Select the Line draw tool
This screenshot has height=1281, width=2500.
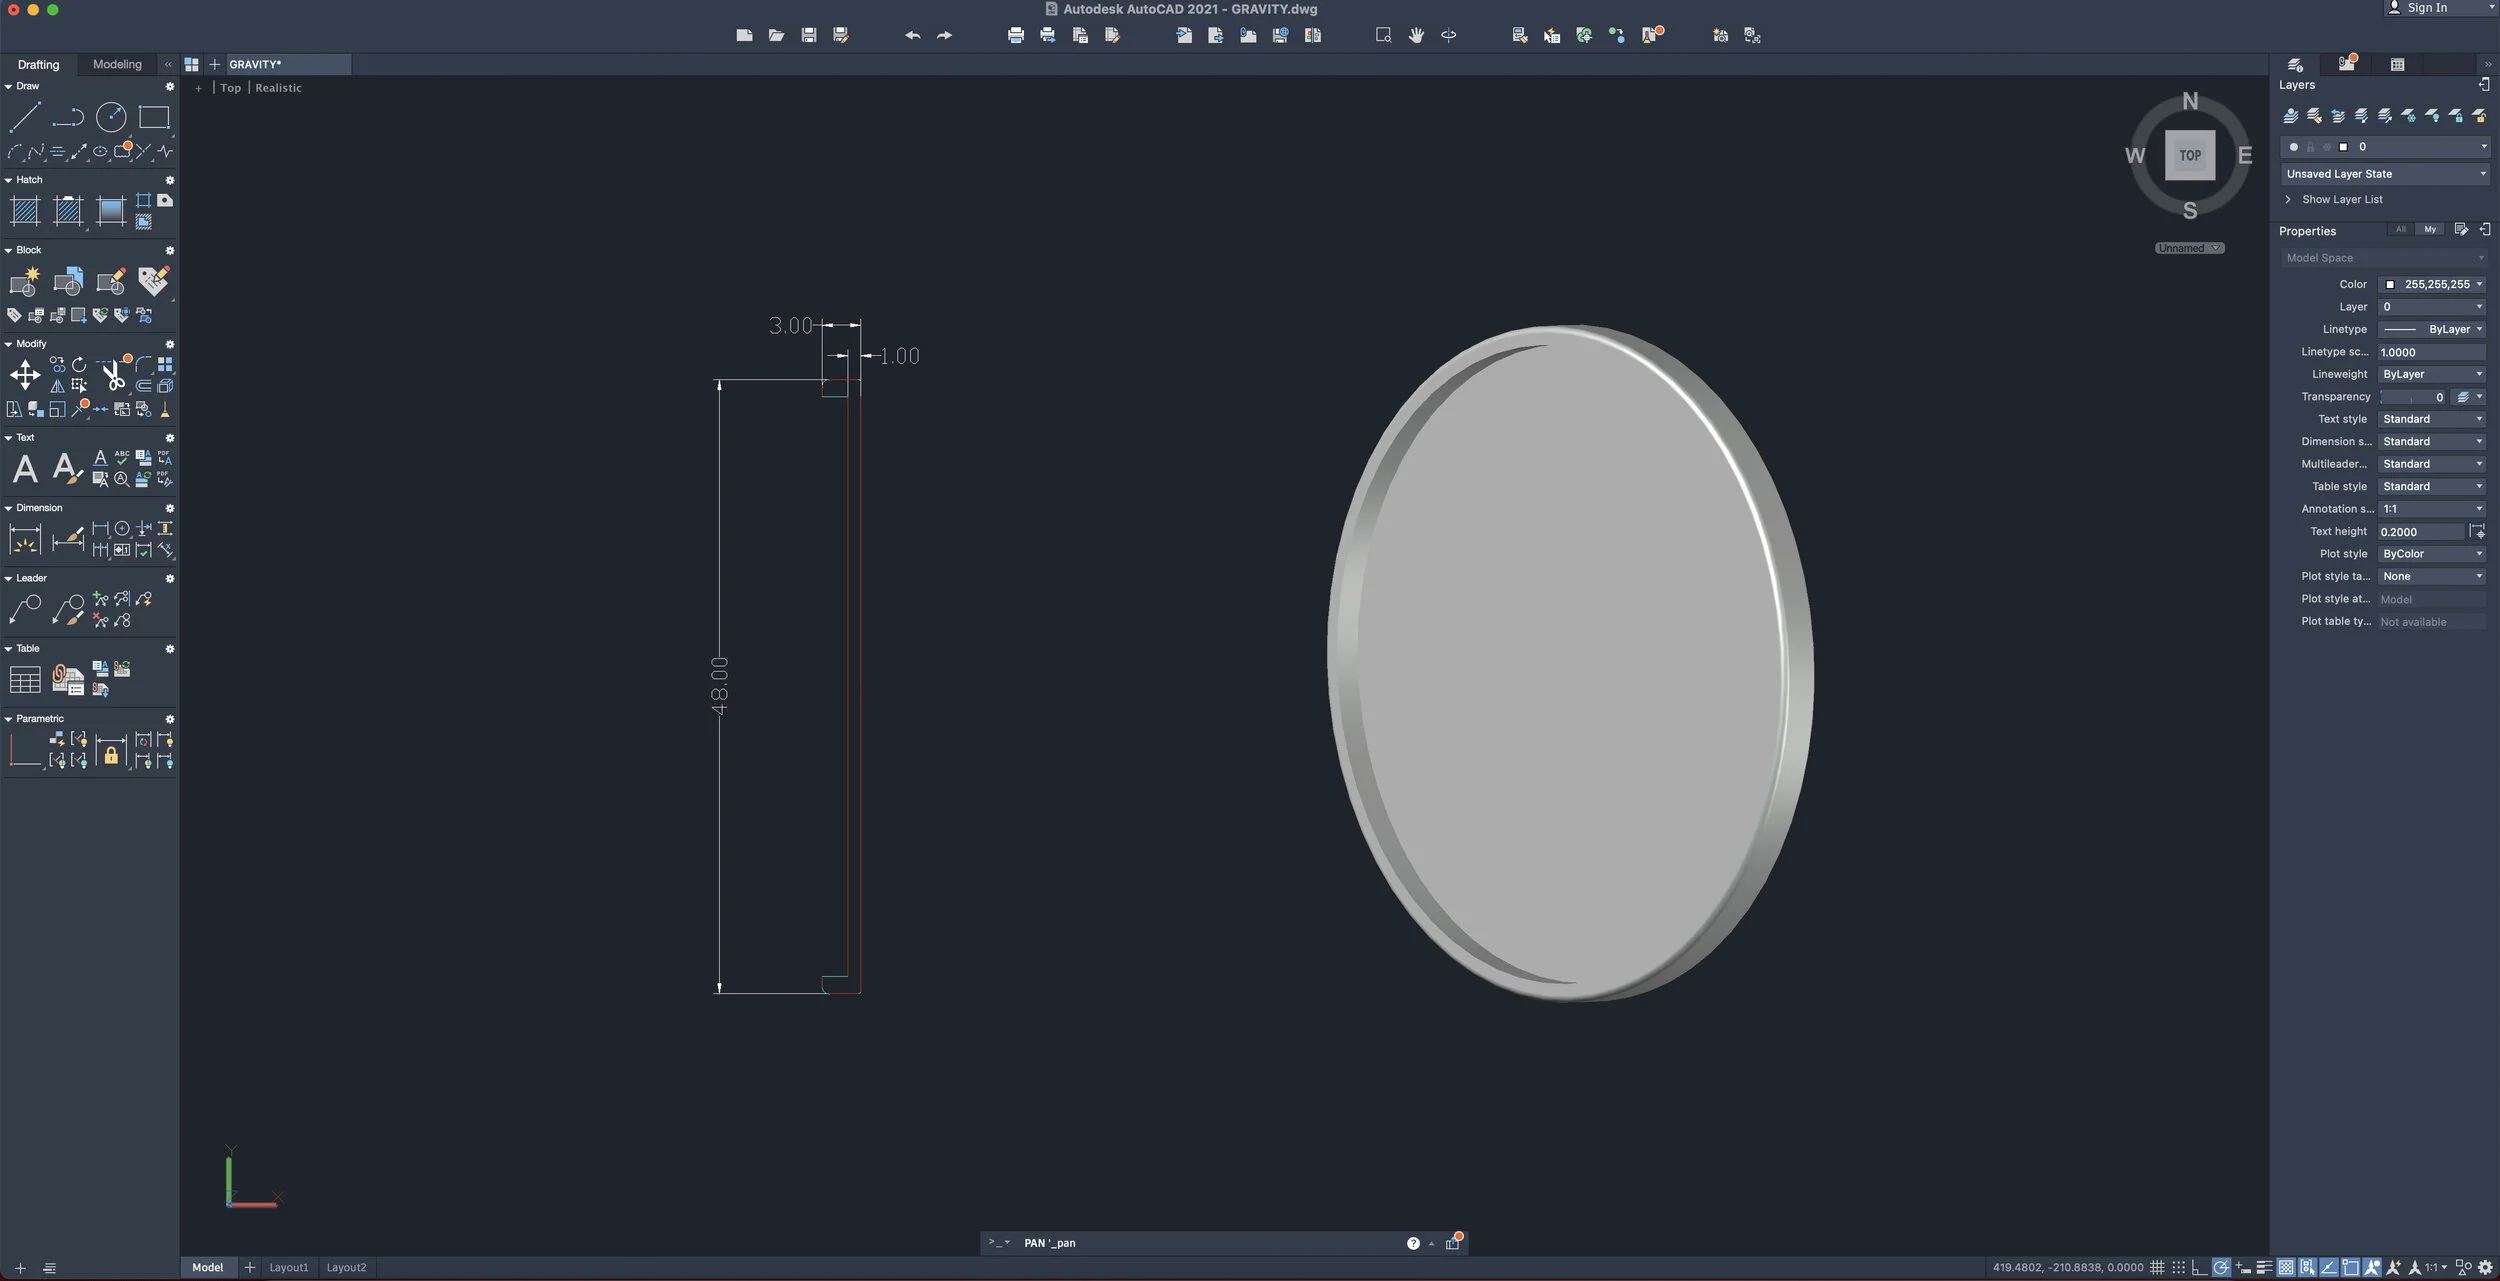24,117
